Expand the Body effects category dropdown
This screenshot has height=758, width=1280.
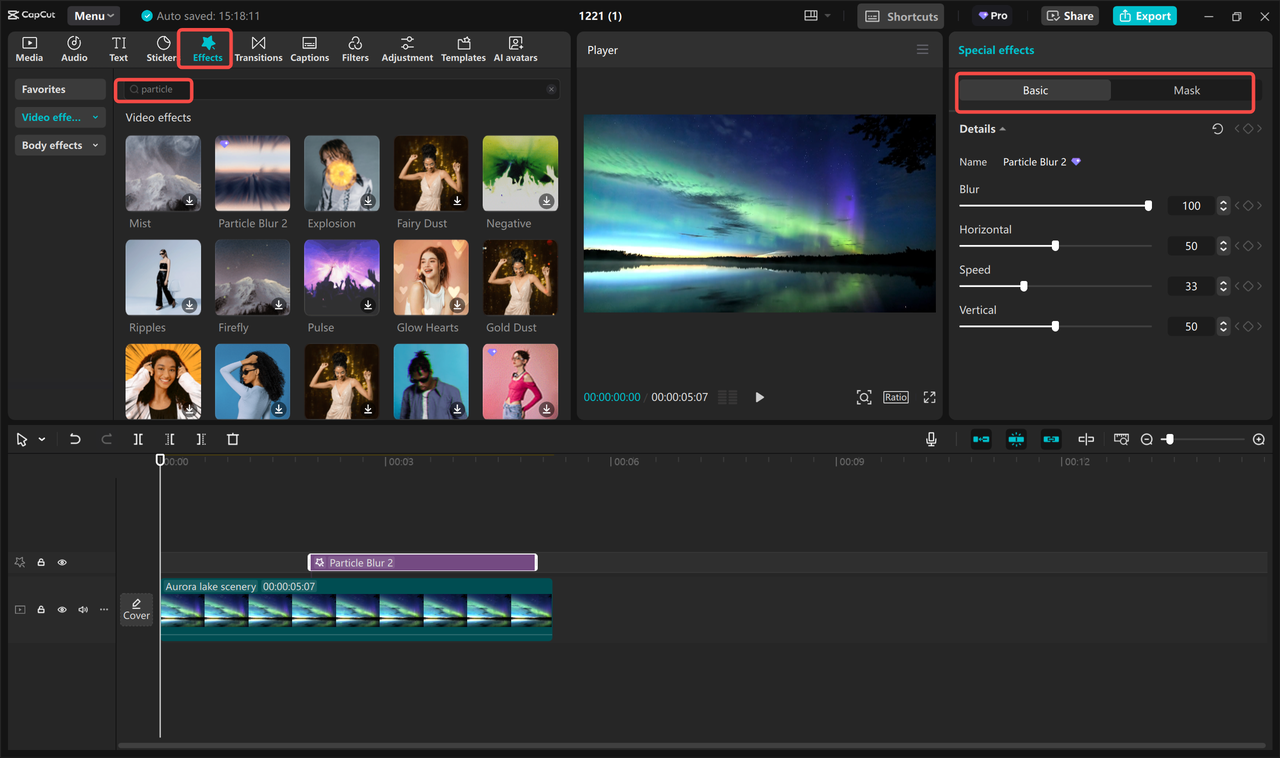click(x=96, y=145)
